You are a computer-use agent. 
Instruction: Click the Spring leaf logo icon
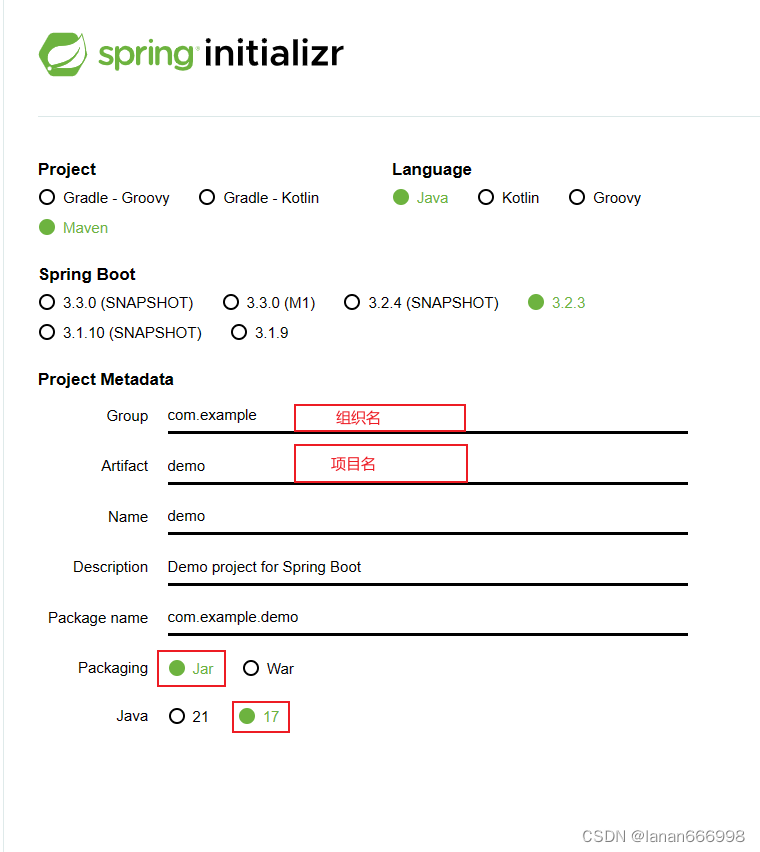click(62, 54)
